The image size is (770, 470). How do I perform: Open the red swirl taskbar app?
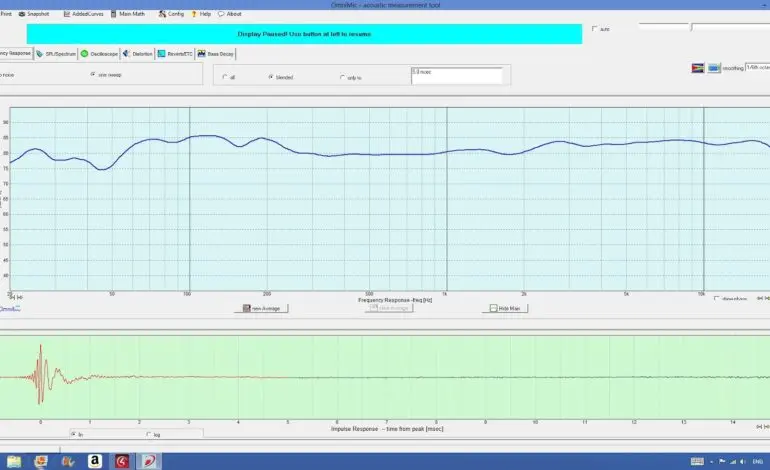pyautogui.click(x=122, y=461)
